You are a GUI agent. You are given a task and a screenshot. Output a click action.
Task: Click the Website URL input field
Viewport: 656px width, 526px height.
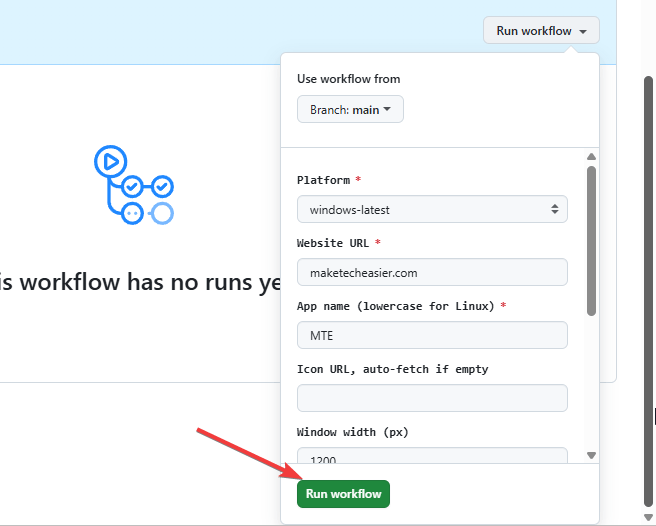[x=432, y=272]
